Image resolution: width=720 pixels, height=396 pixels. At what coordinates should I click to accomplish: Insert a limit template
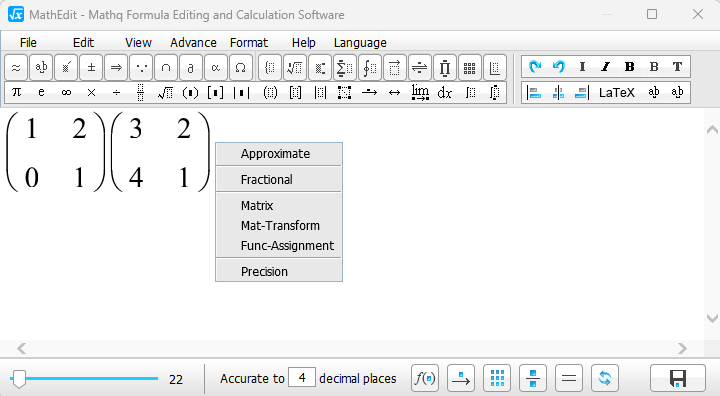tap(420, 92)
